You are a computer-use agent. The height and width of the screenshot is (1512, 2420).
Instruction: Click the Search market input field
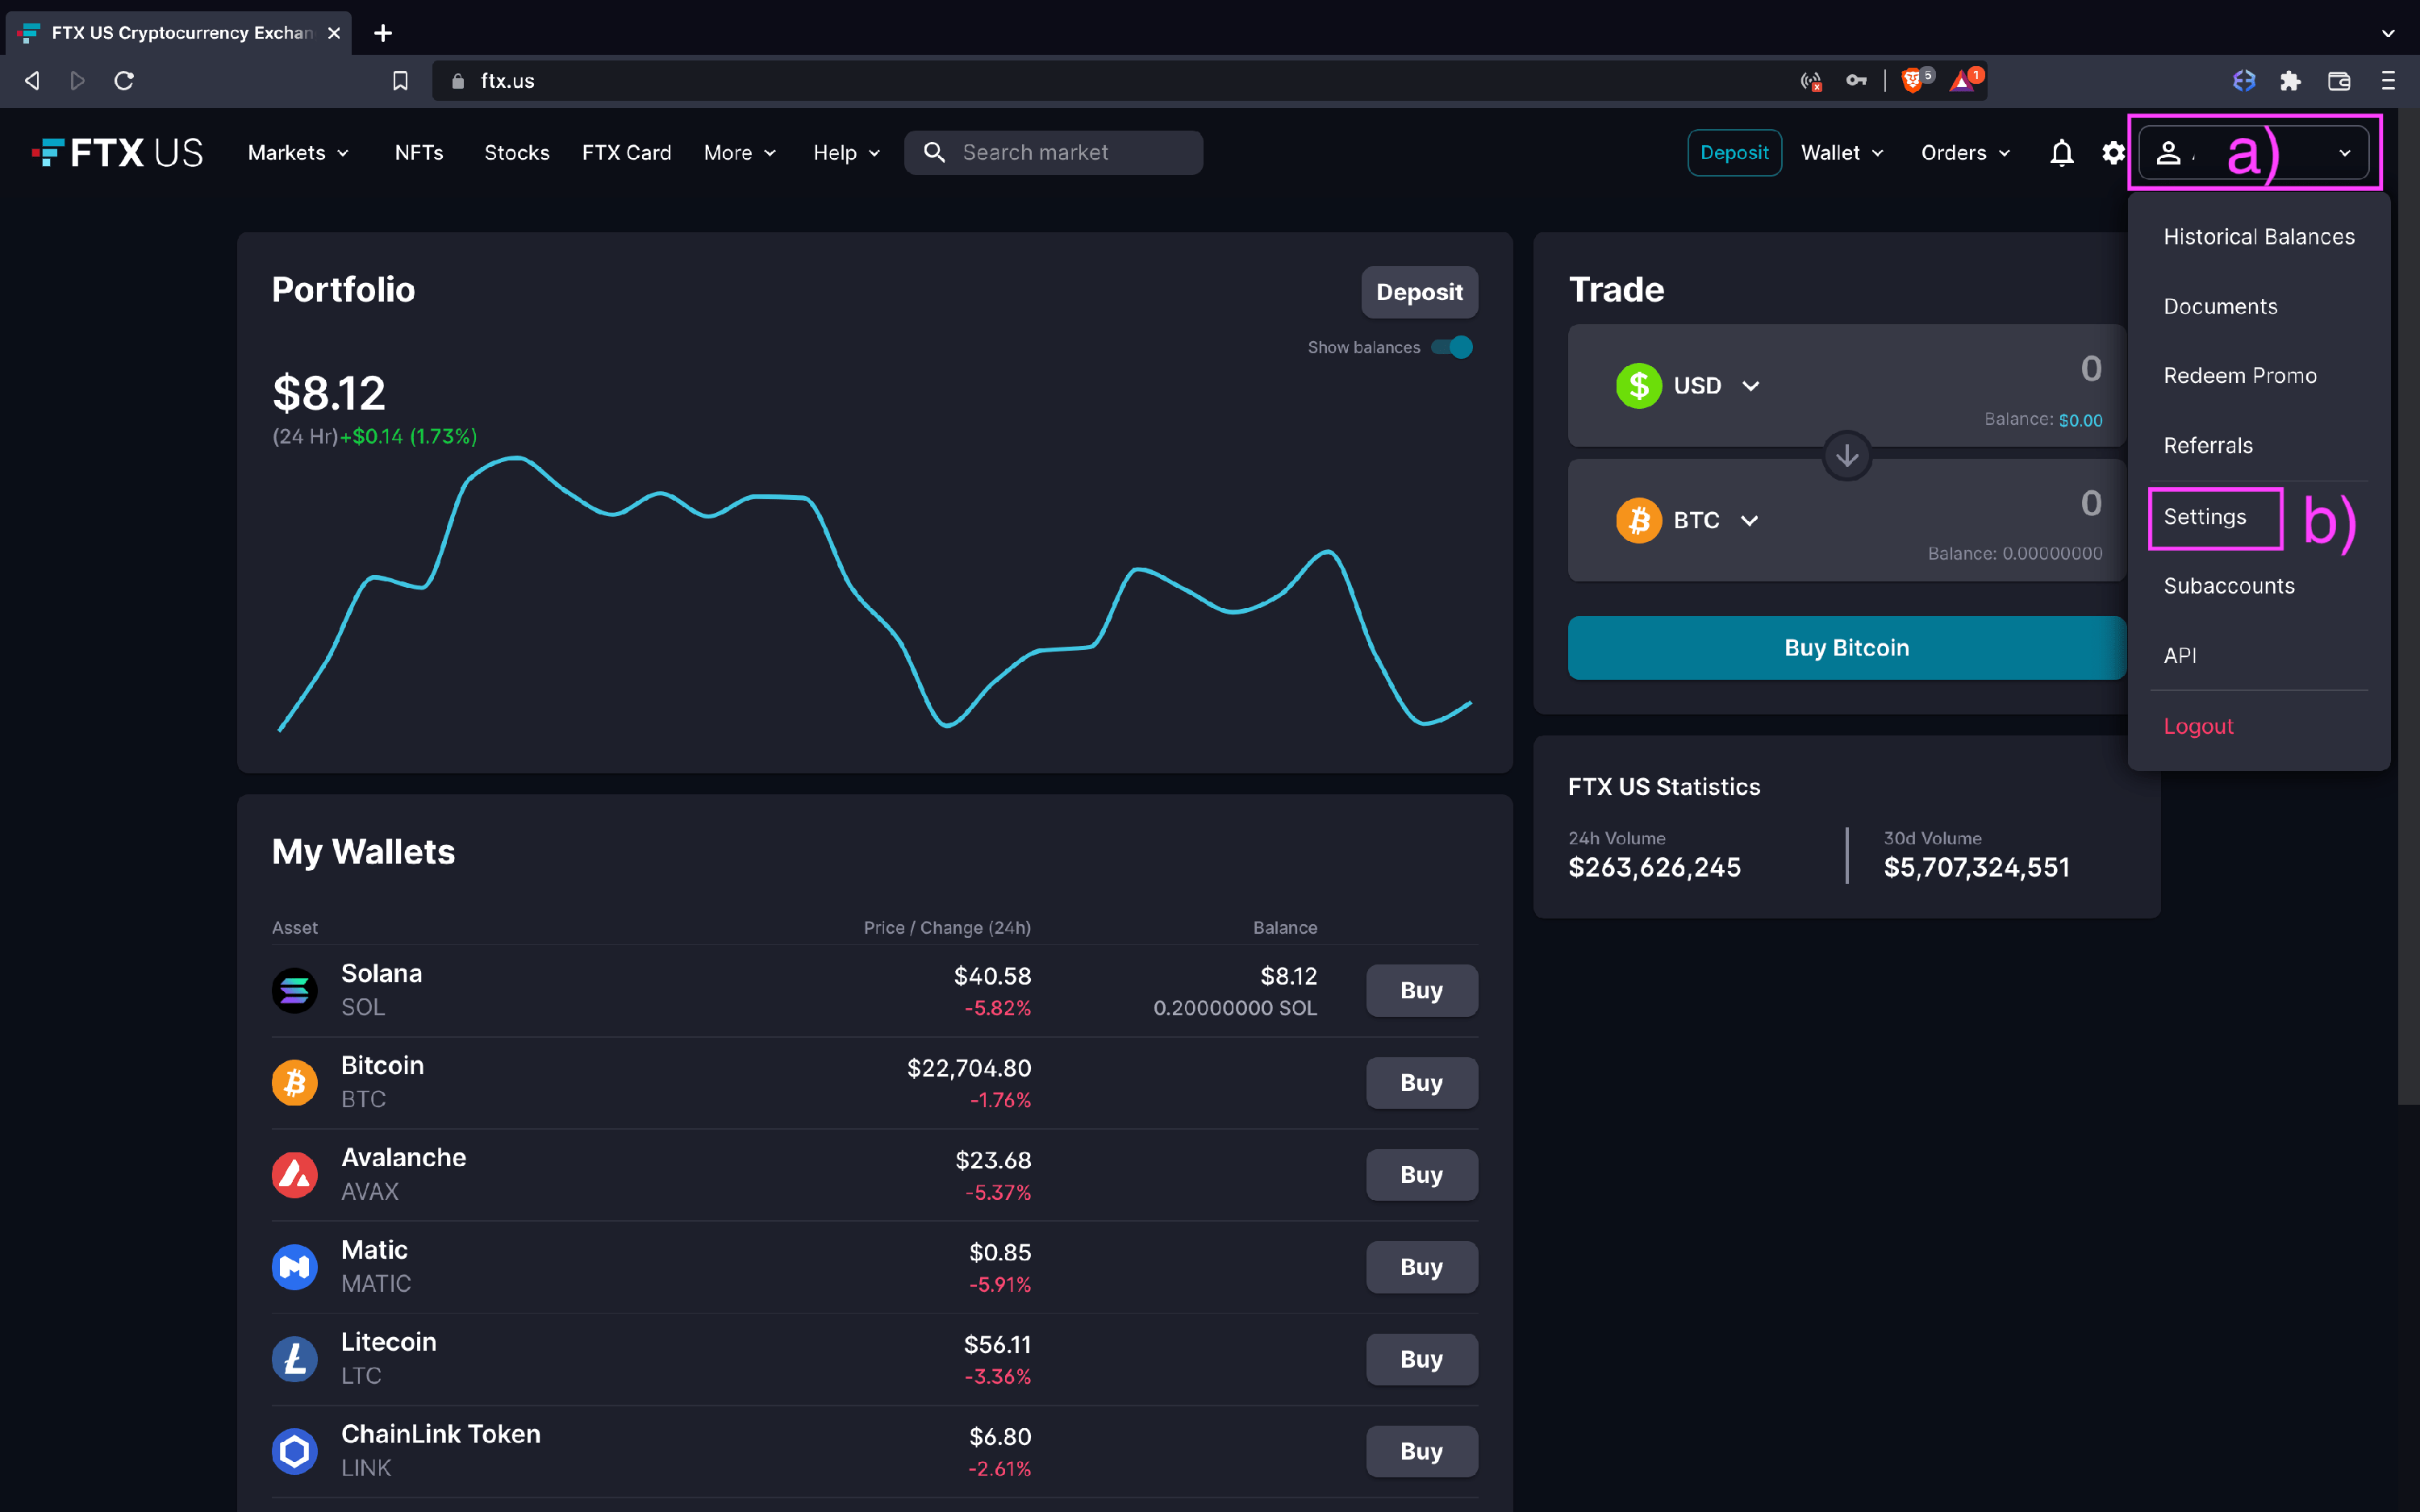click(1053, 152)
